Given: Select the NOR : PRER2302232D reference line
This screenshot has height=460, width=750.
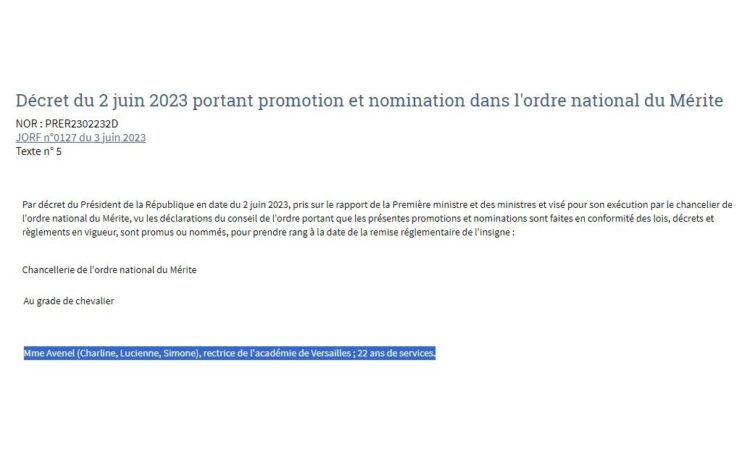Looking at the screenshot, I should coord(67,124).
